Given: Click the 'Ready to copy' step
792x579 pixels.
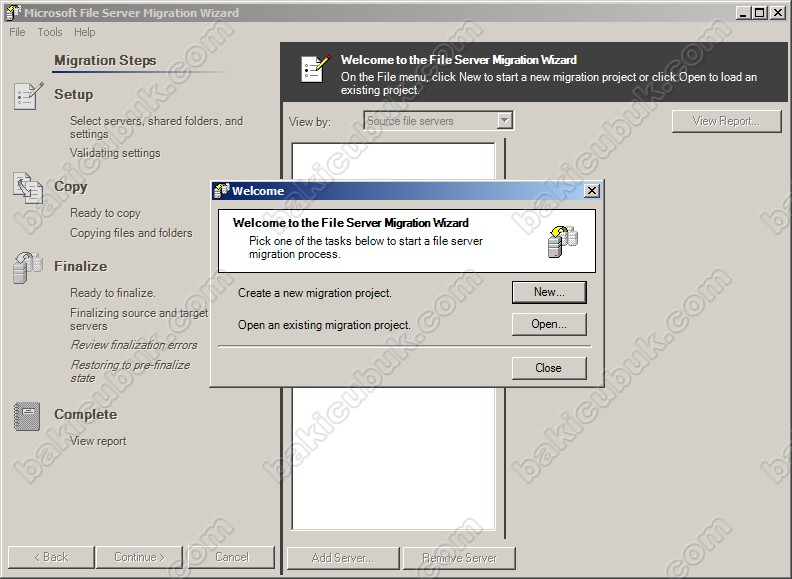Looking at the screenshot, I should (x=105, y=213).
